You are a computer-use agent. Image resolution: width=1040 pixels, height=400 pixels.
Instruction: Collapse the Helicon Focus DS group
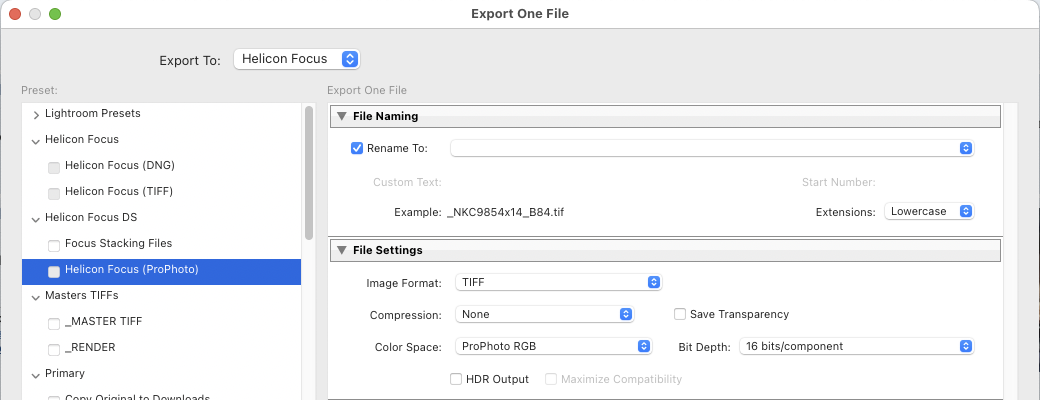(x=36, y=218)
